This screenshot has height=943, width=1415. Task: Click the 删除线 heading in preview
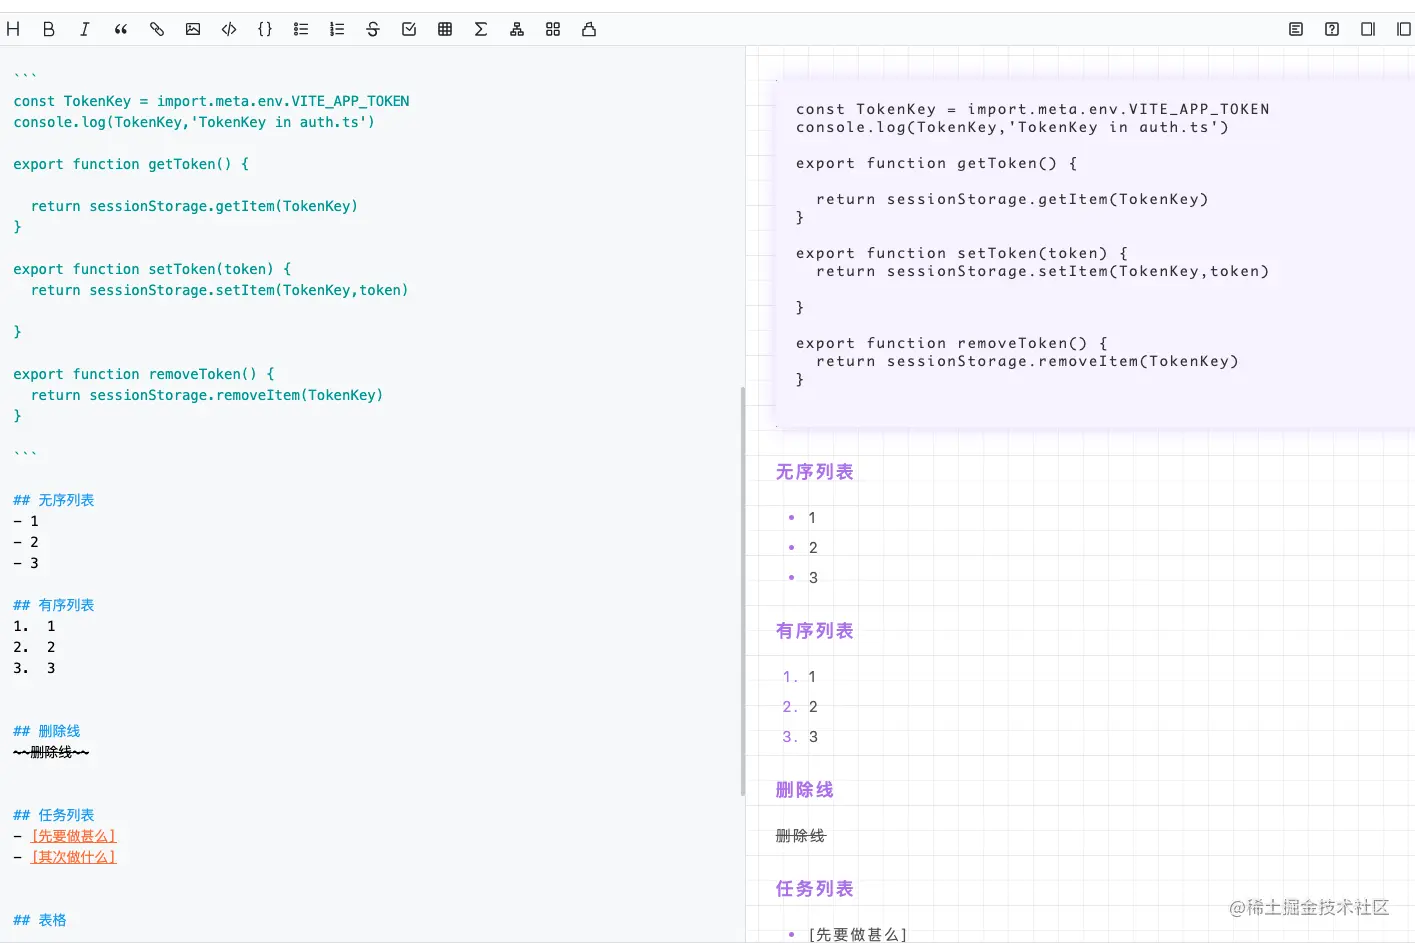(x=805, y=790)
